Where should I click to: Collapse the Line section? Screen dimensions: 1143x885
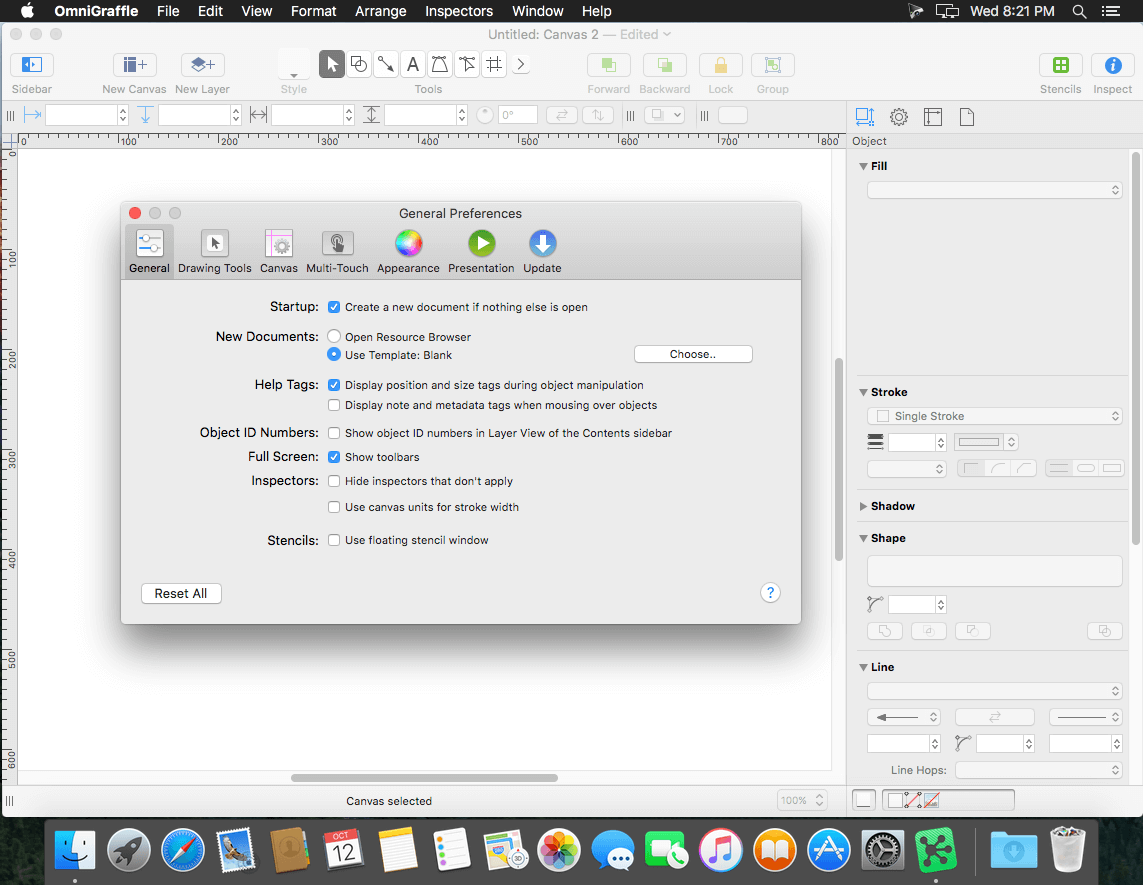click(863, 667)
